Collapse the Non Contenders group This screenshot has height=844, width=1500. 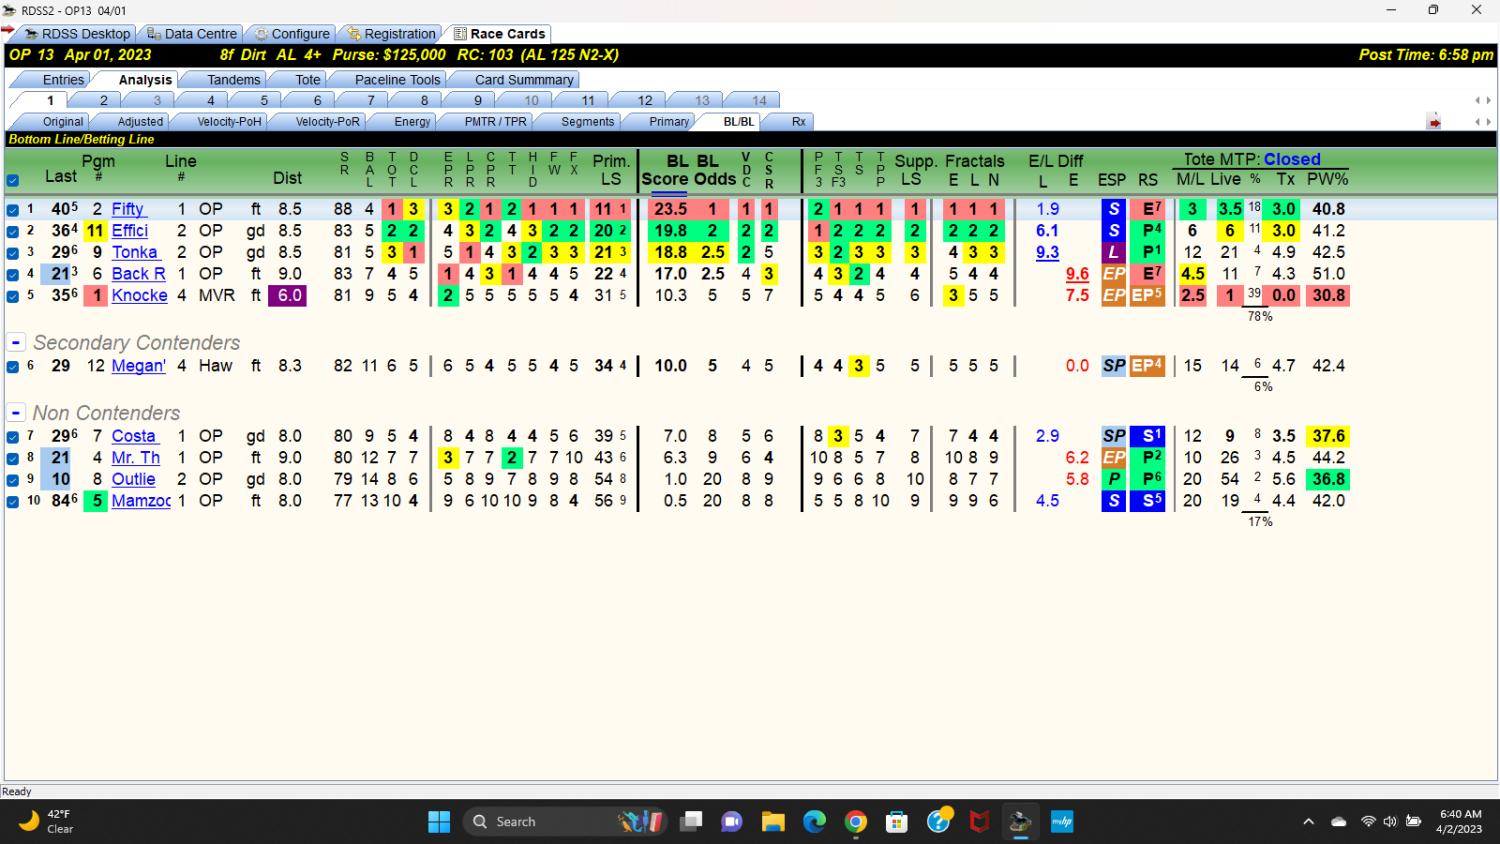pyautogui.click(x=16, y=412)
